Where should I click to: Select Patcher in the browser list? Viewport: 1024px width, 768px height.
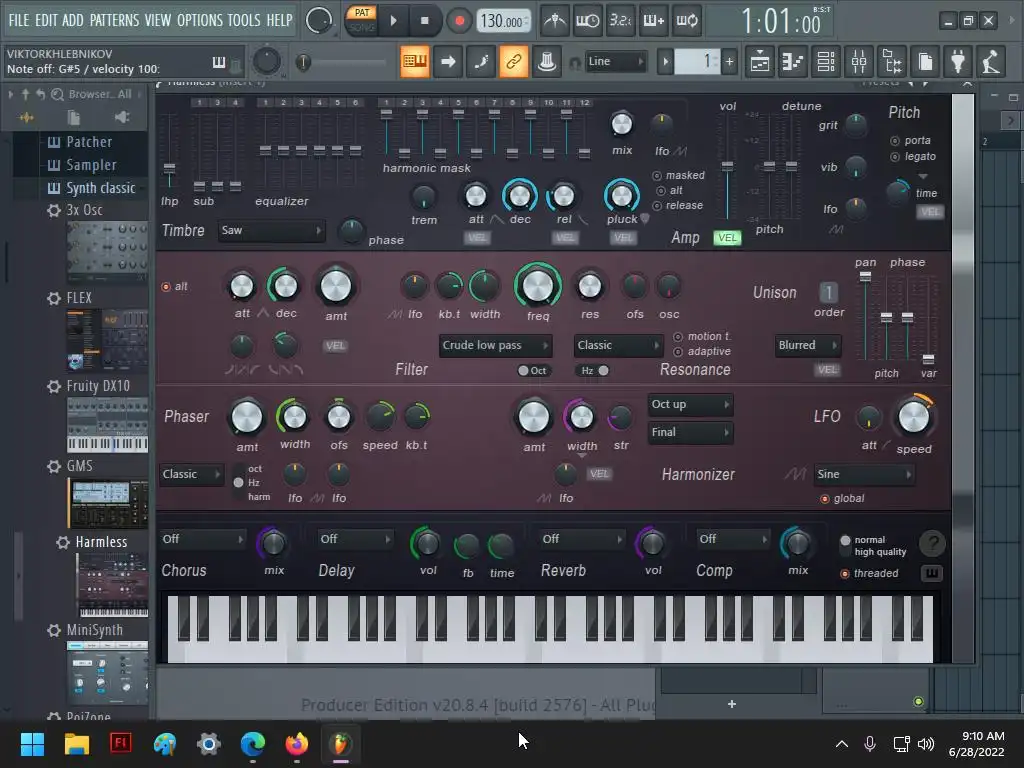click(x=89, y=142)
